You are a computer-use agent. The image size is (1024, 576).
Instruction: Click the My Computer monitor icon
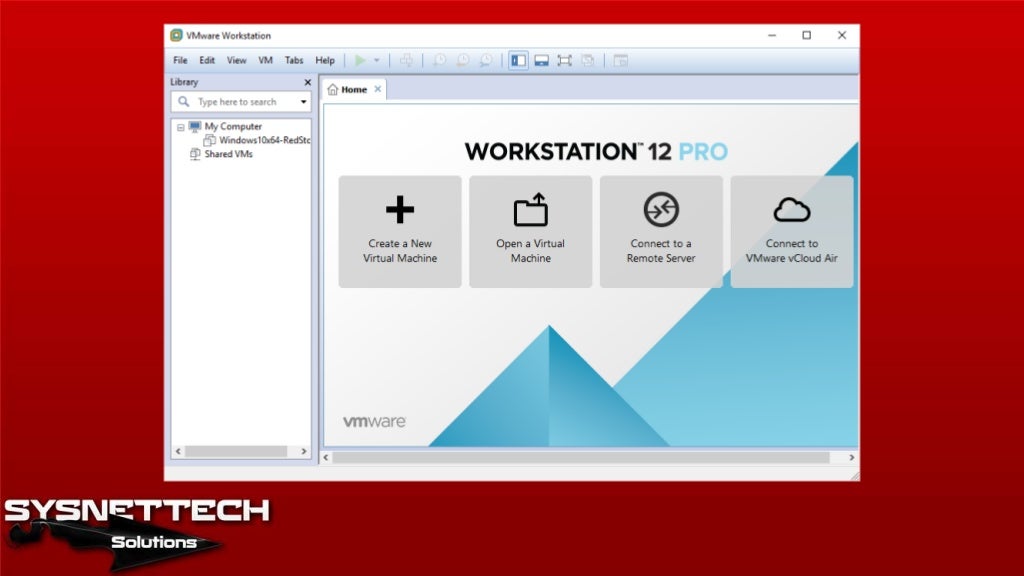[195, 126]
